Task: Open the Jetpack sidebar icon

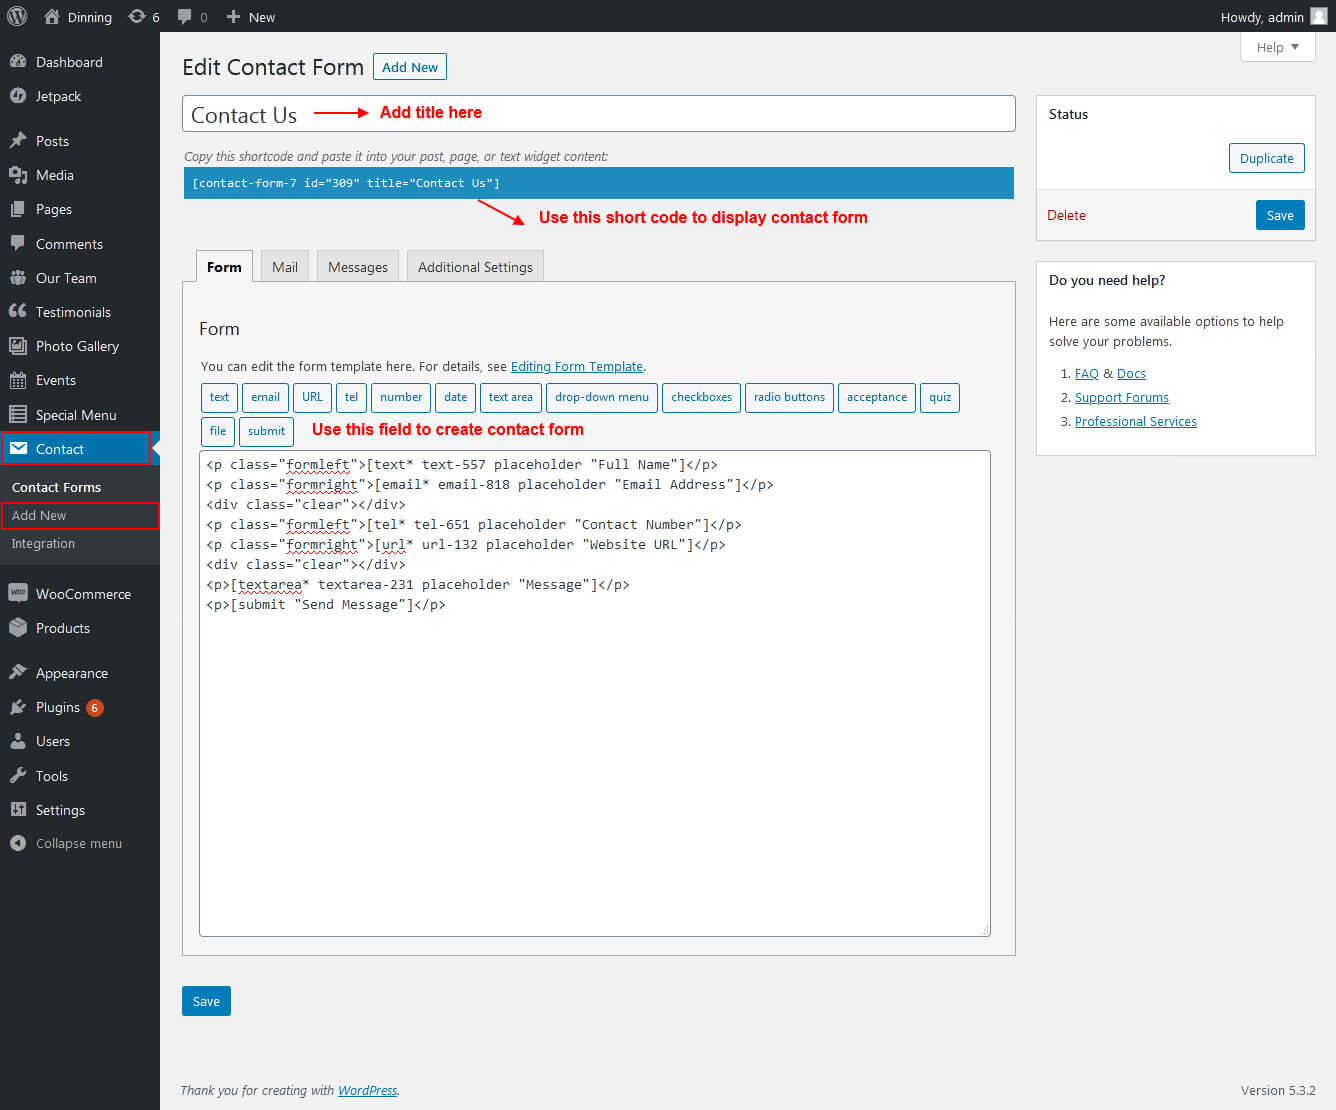Action: tap(18, 96)
